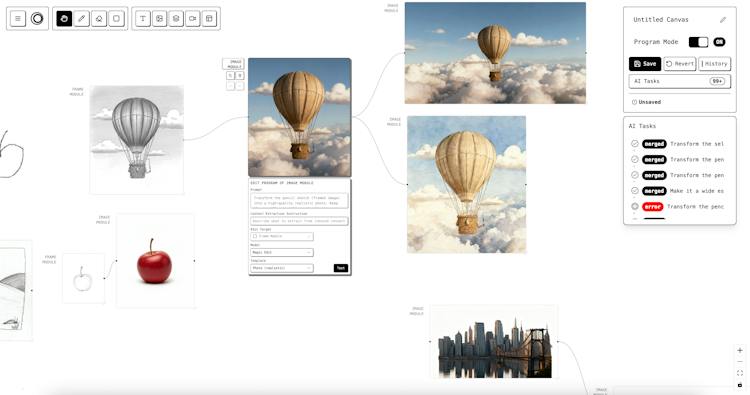The image size is (750, 395).
Task: Select the eraser tool
Action: 99,19
